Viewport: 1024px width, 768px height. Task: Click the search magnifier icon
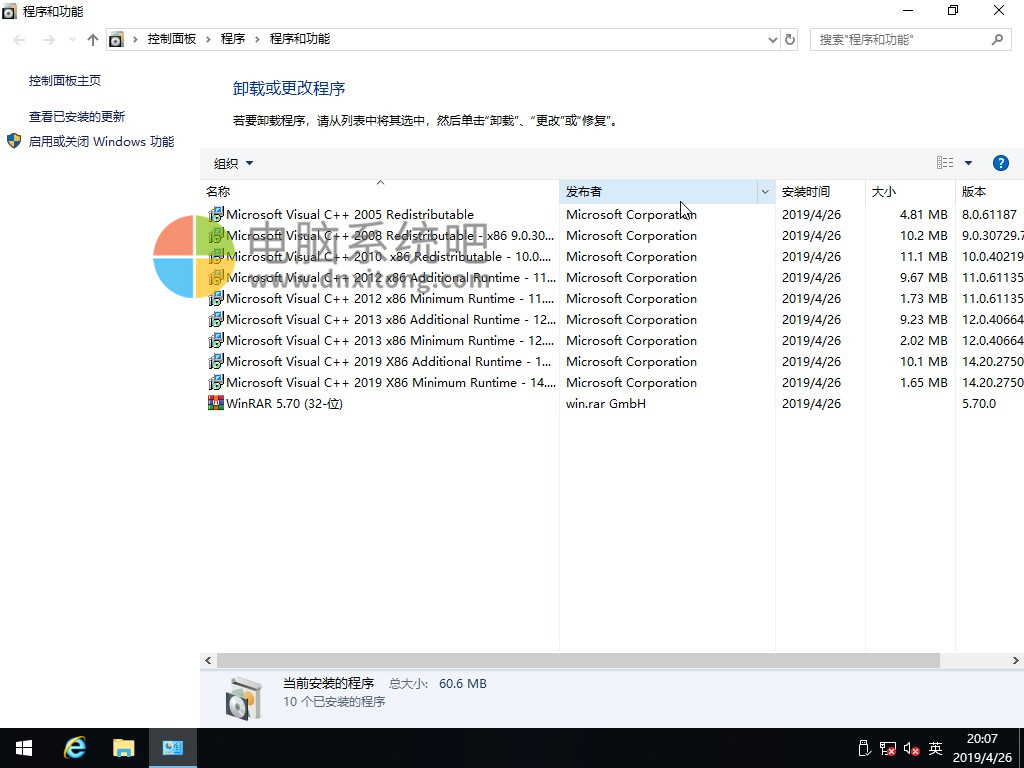point(997,40)
